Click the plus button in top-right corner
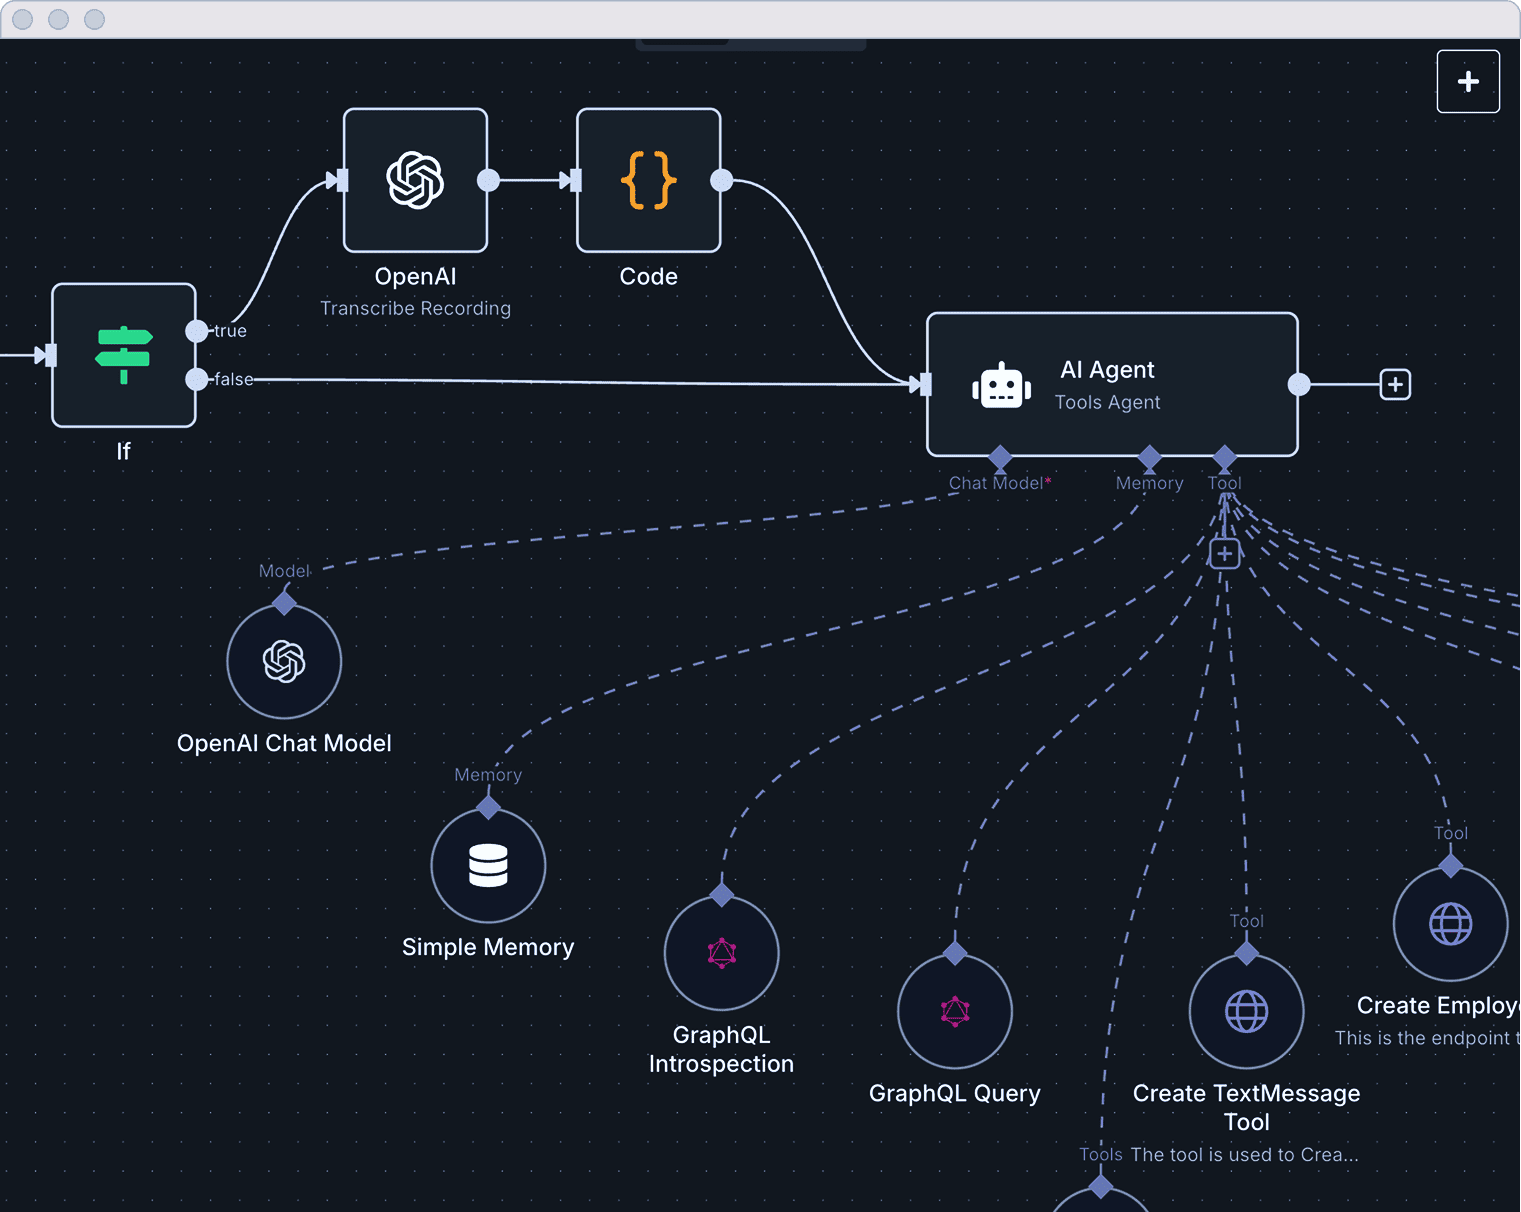The image size is (1521, 1212). [x=1467, y=81]
